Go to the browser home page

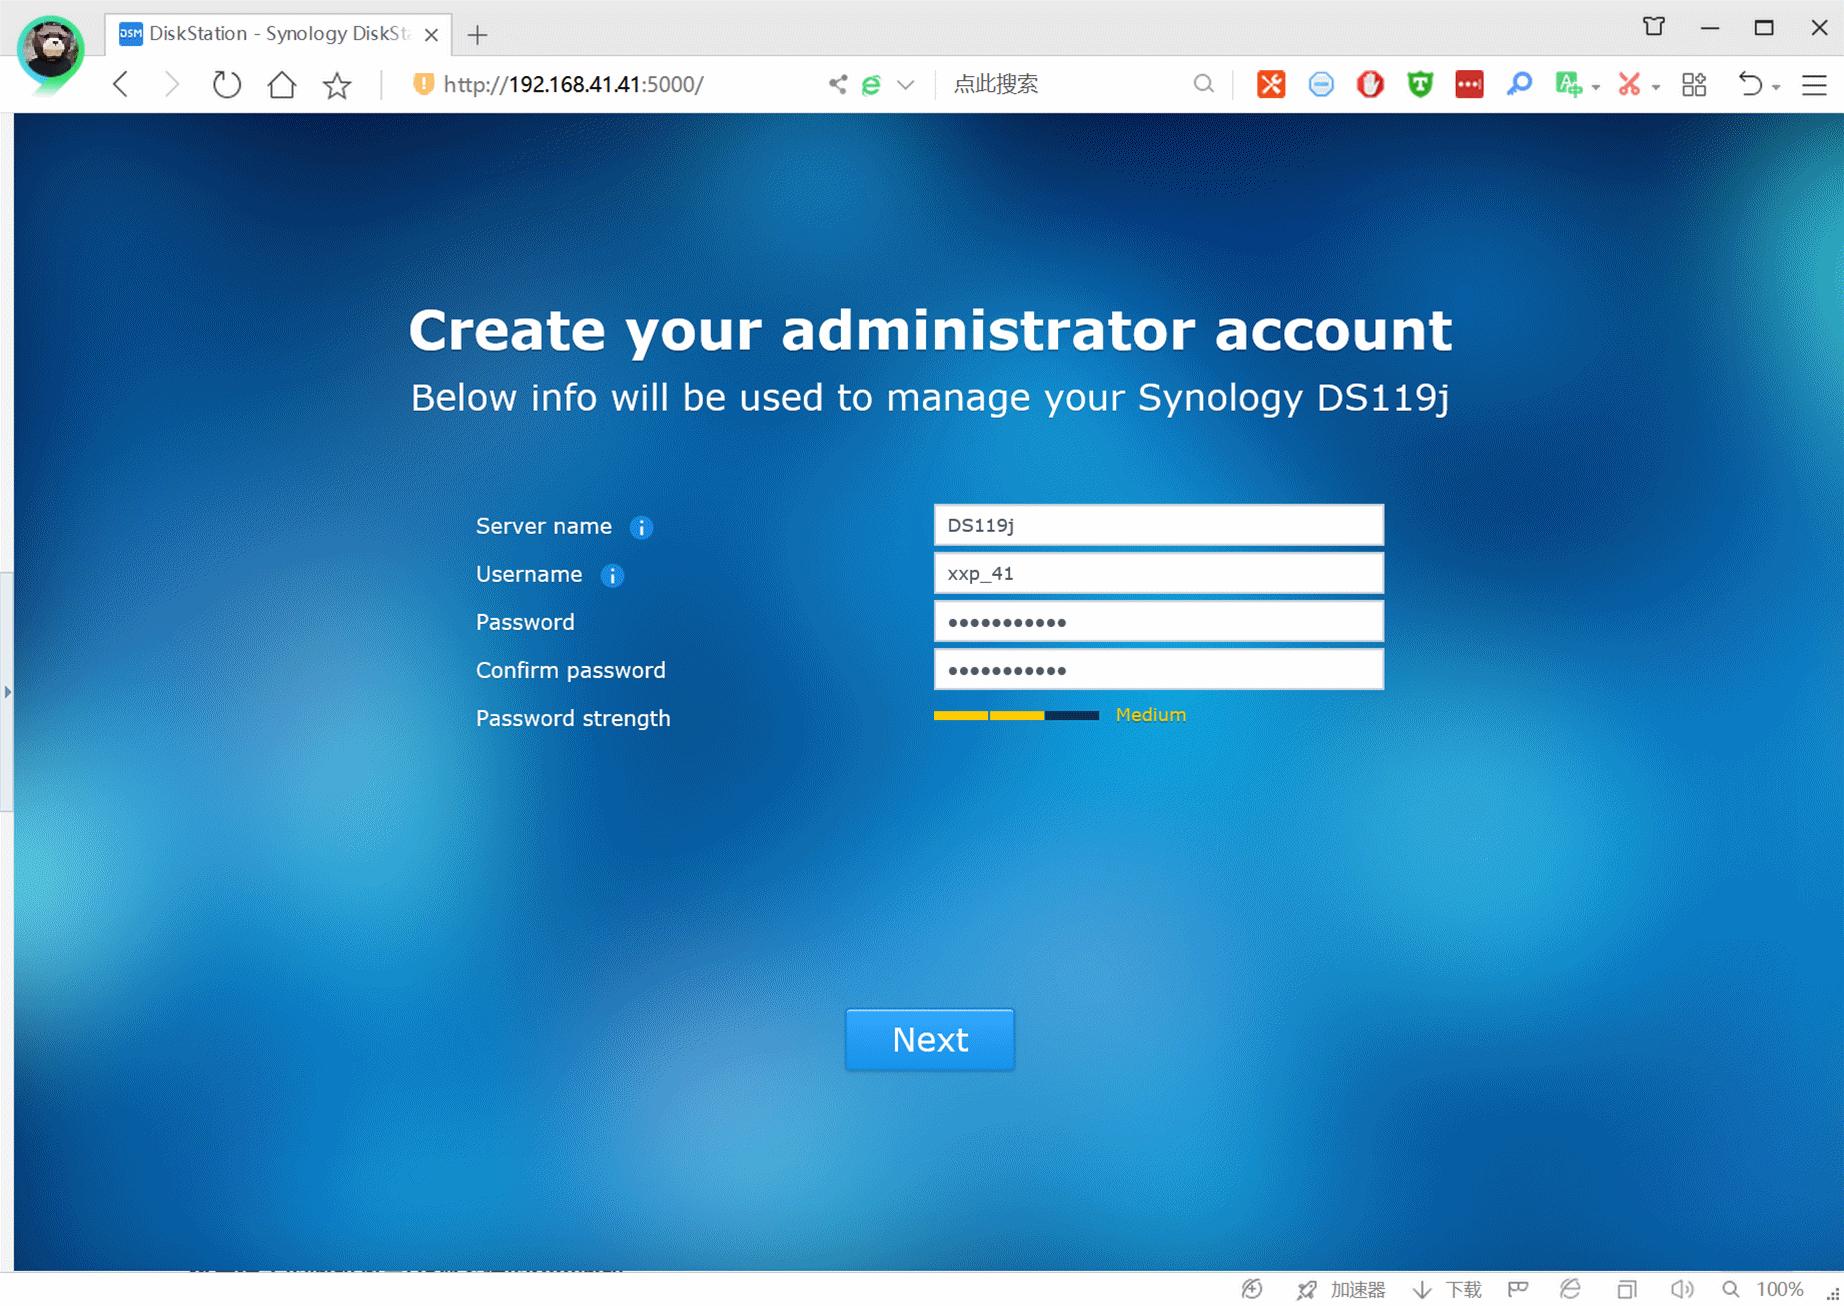[x=282, y=85]
